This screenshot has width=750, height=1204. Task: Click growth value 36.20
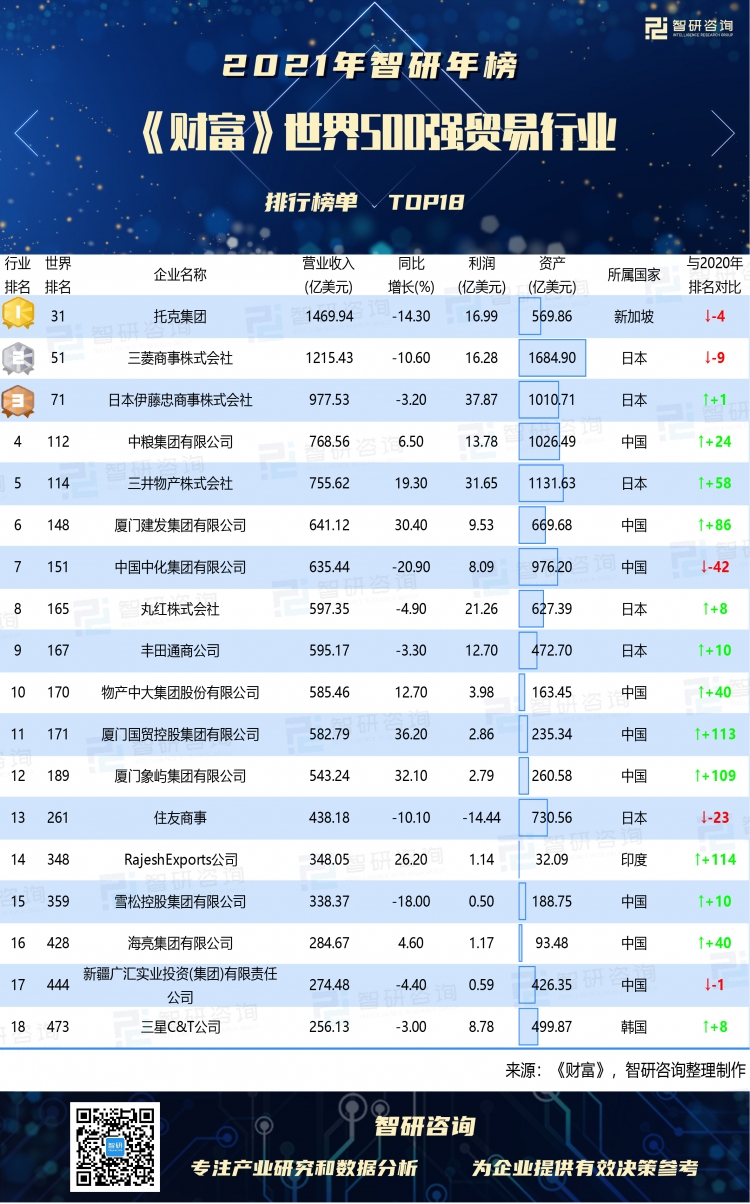(411, 734)
